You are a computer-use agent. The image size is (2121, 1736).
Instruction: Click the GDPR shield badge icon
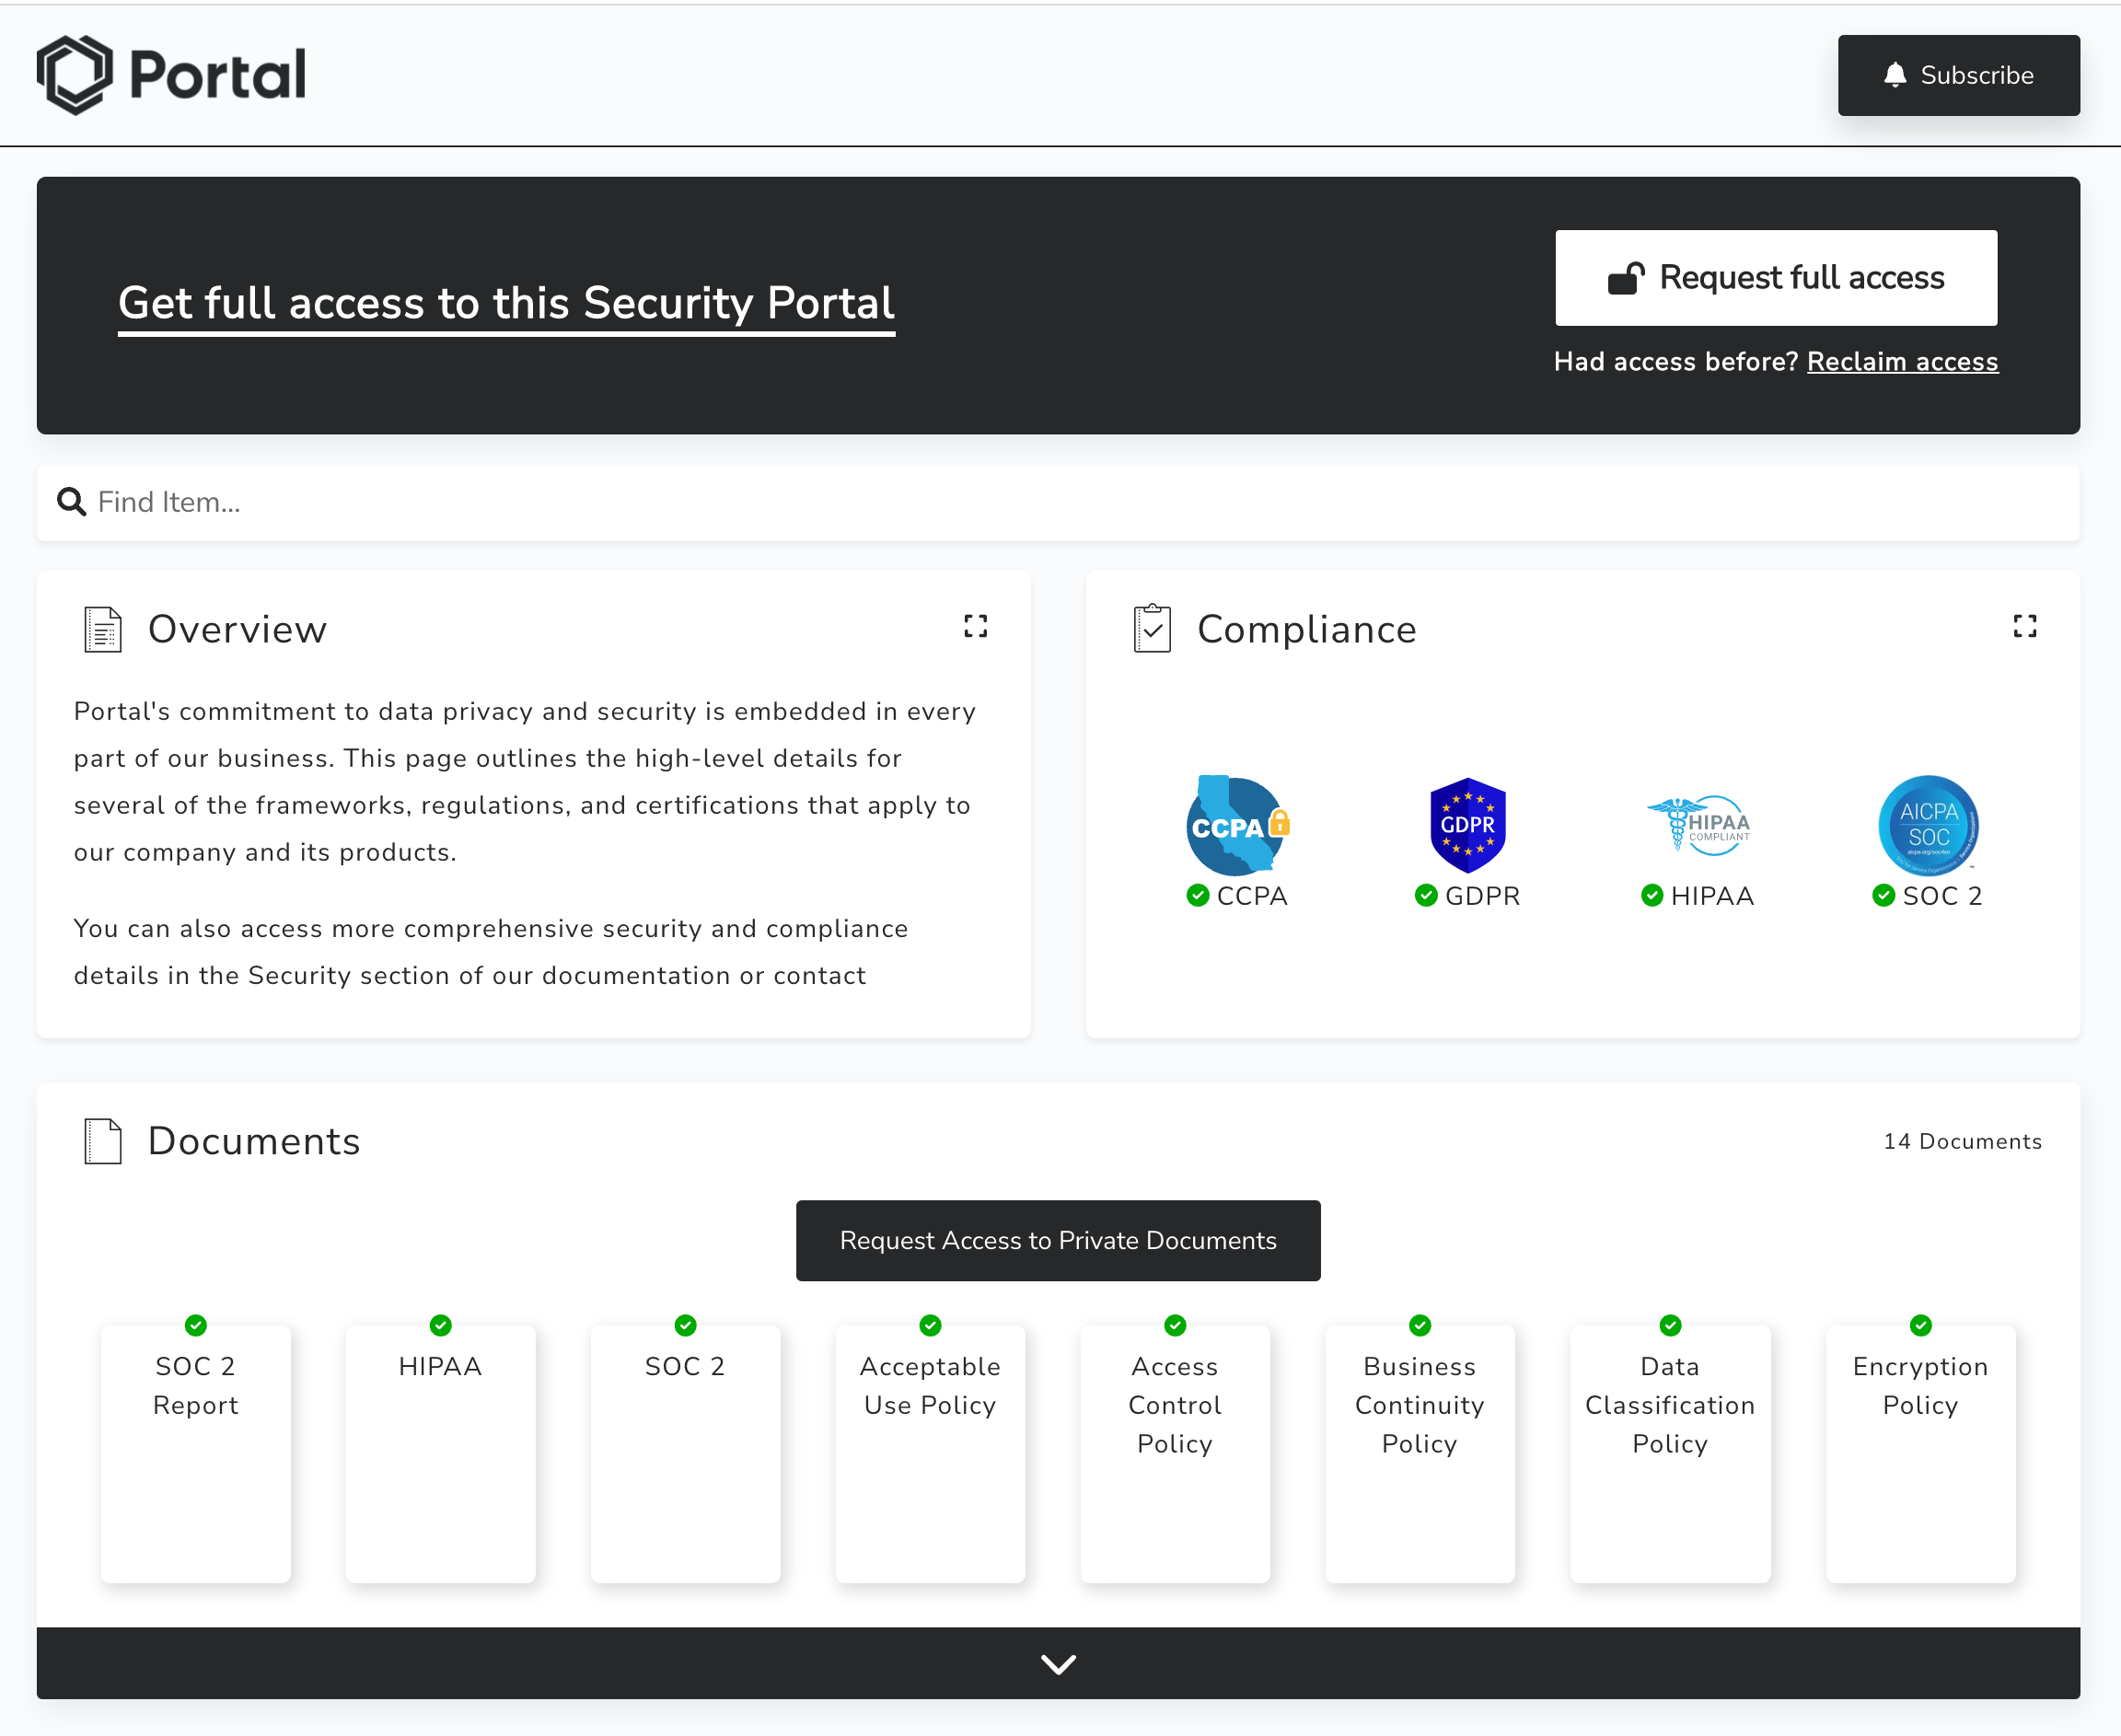pos(1467,825)
